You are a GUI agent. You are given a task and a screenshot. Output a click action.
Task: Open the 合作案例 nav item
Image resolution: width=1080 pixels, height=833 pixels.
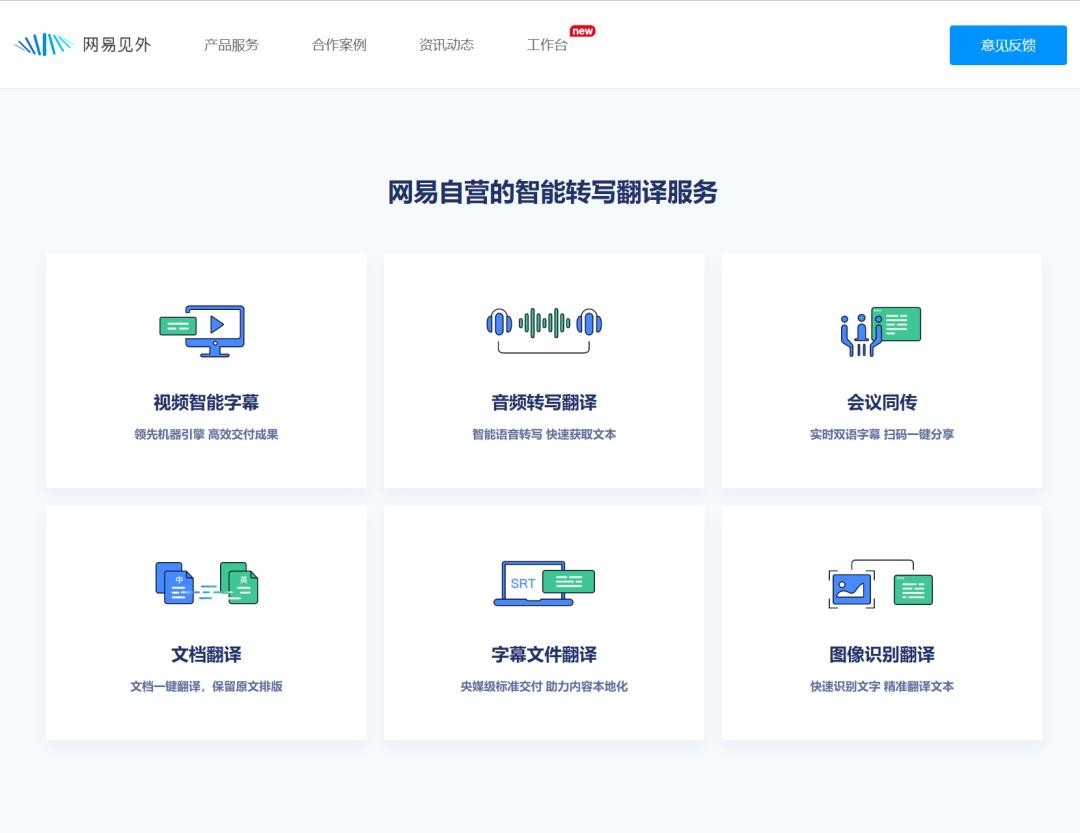click(x=339, y=45)
